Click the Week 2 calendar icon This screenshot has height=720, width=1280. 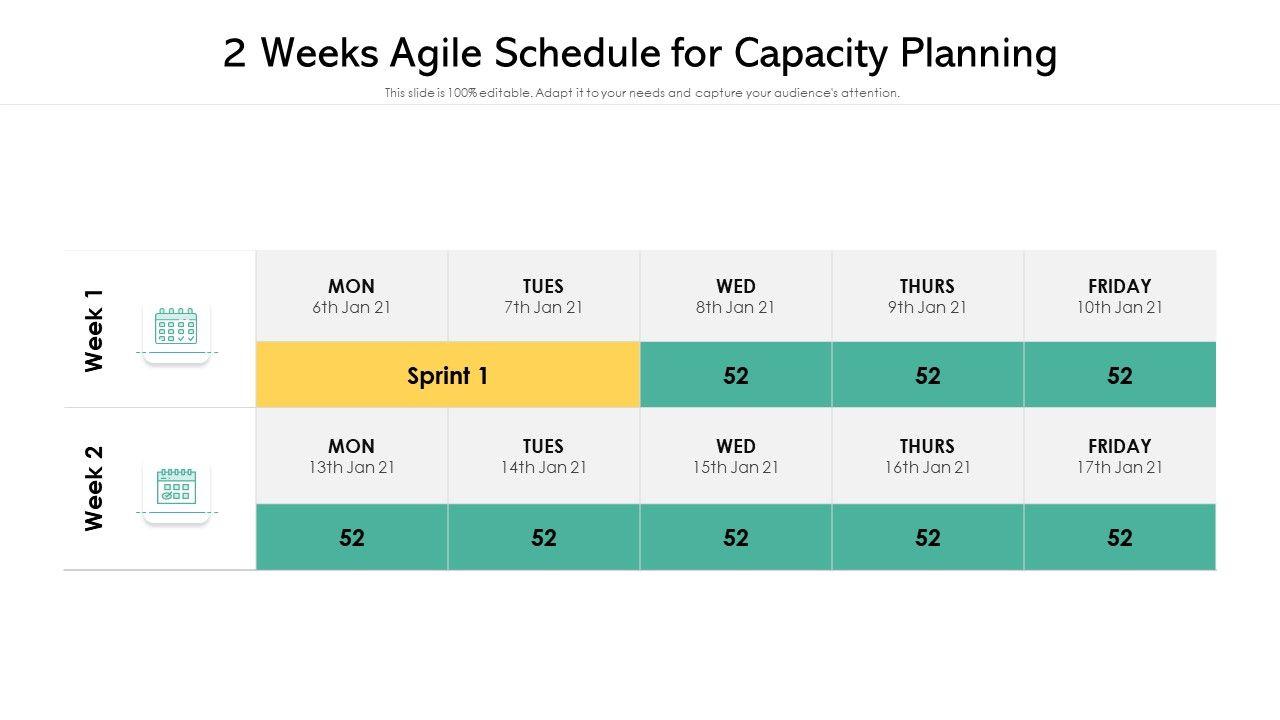click(176, 487)
